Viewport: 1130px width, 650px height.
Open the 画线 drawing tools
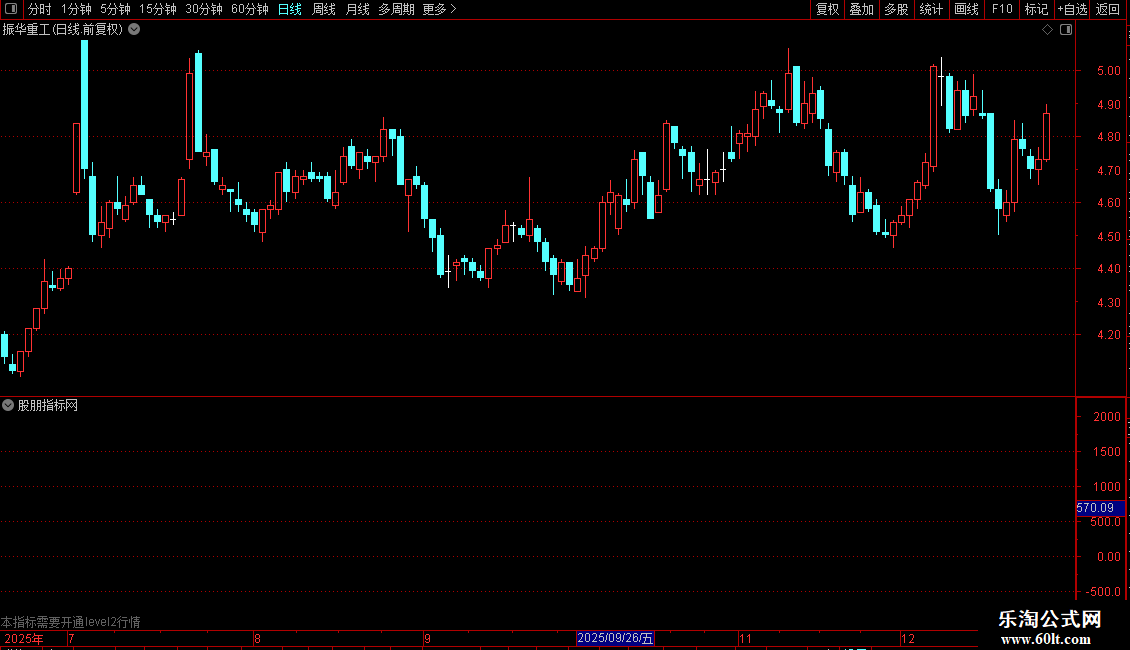pyautogui.click(x=966, y=9)
